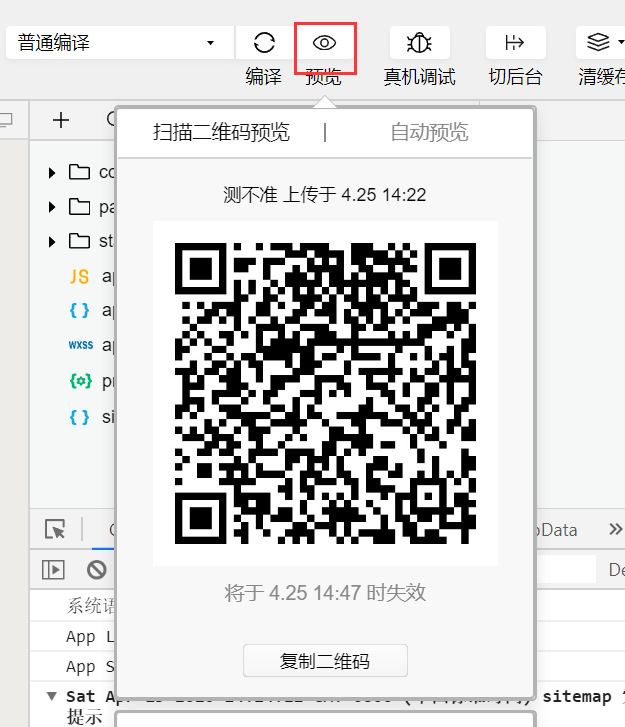Switch to the 自动预览 tab
This screenshot has width=625, height=727.
[x=429, y=132]
